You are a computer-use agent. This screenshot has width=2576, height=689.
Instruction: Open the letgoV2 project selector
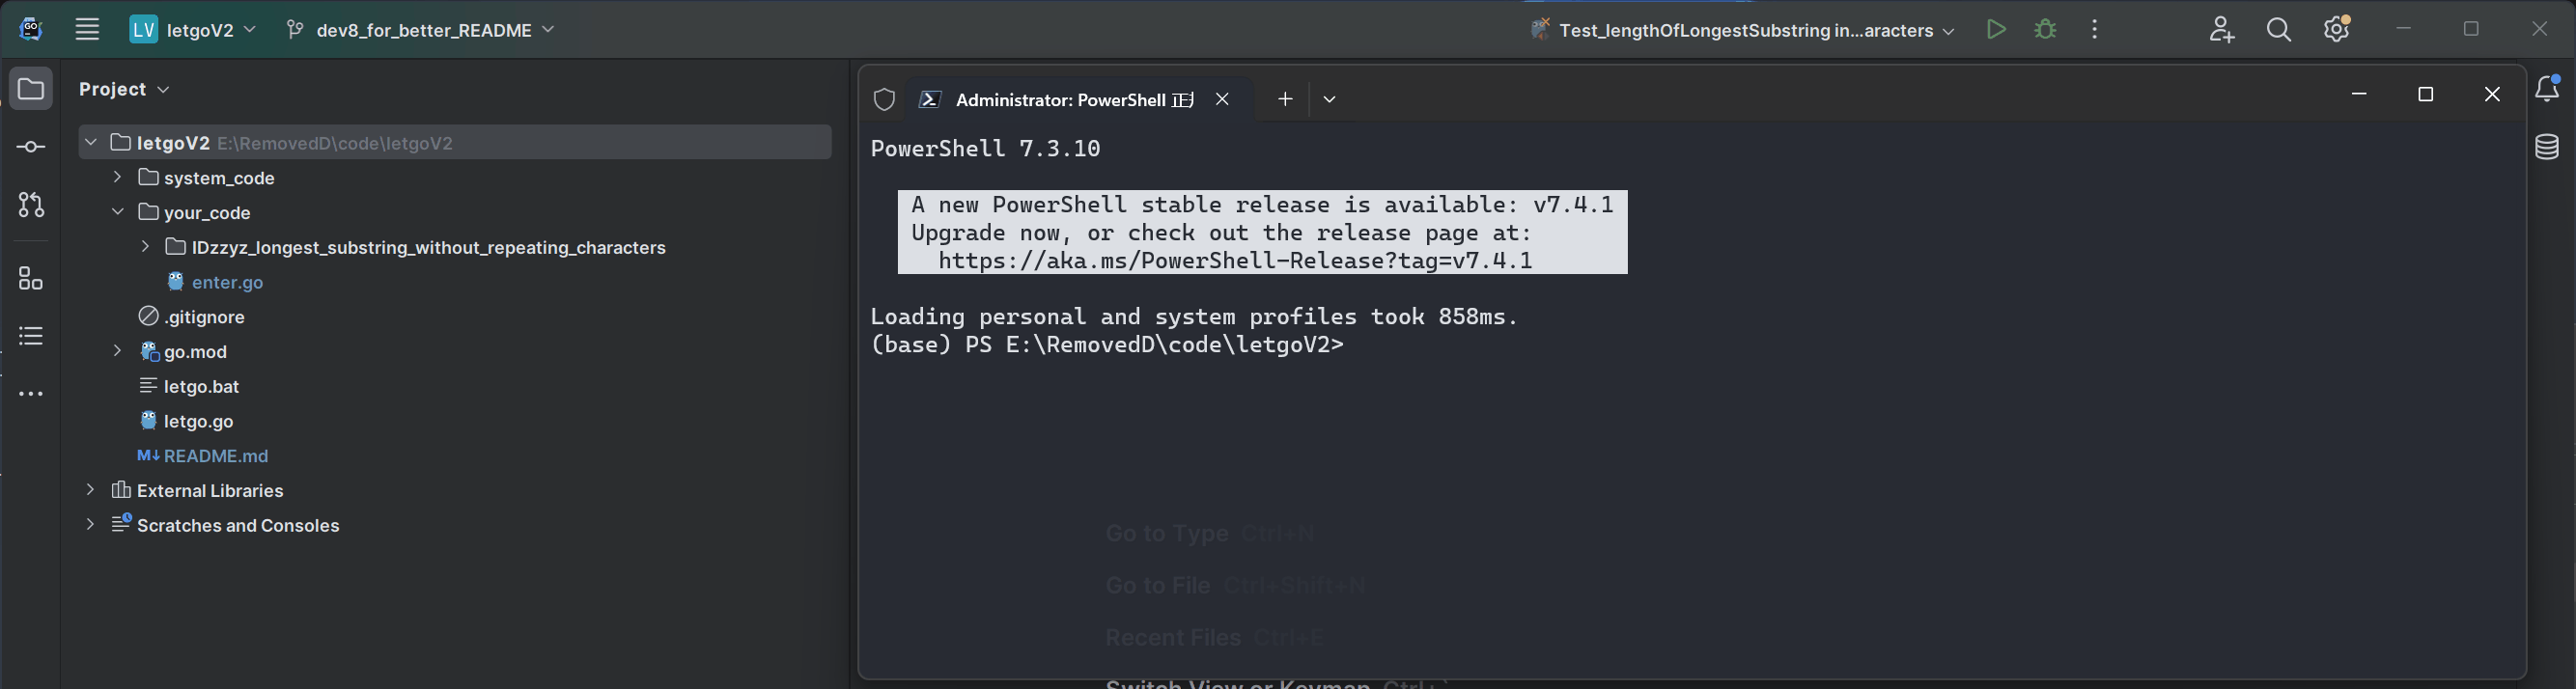click(x=193, y=30)
